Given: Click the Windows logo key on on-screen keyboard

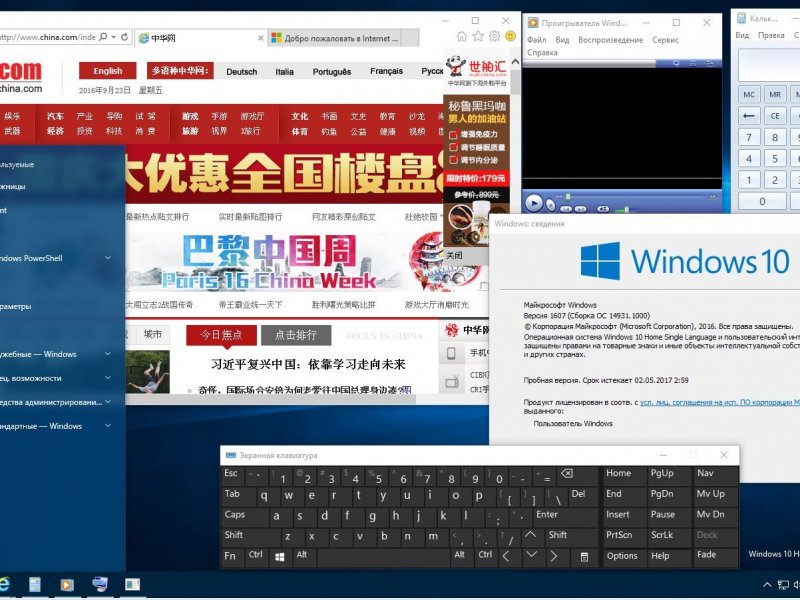Looking at the screenshot, I should pos(280,557).
